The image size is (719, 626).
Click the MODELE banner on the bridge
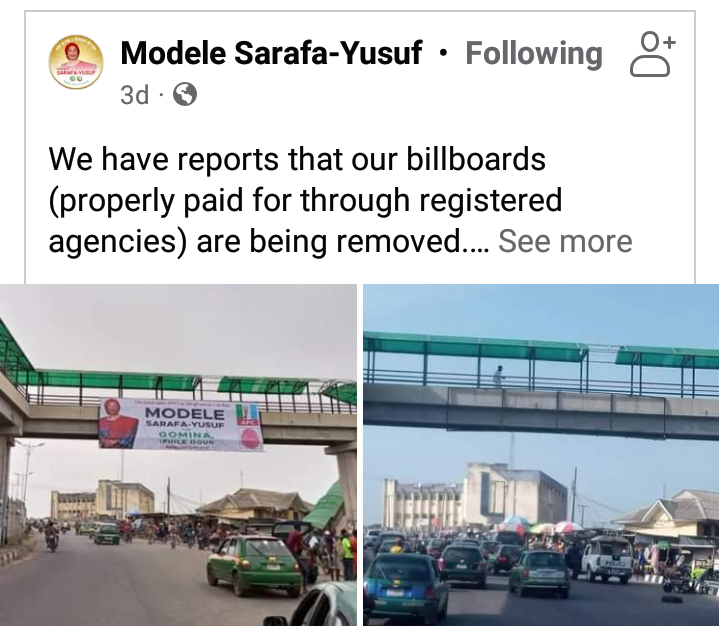pyautogui.click(x=181, y=424)
